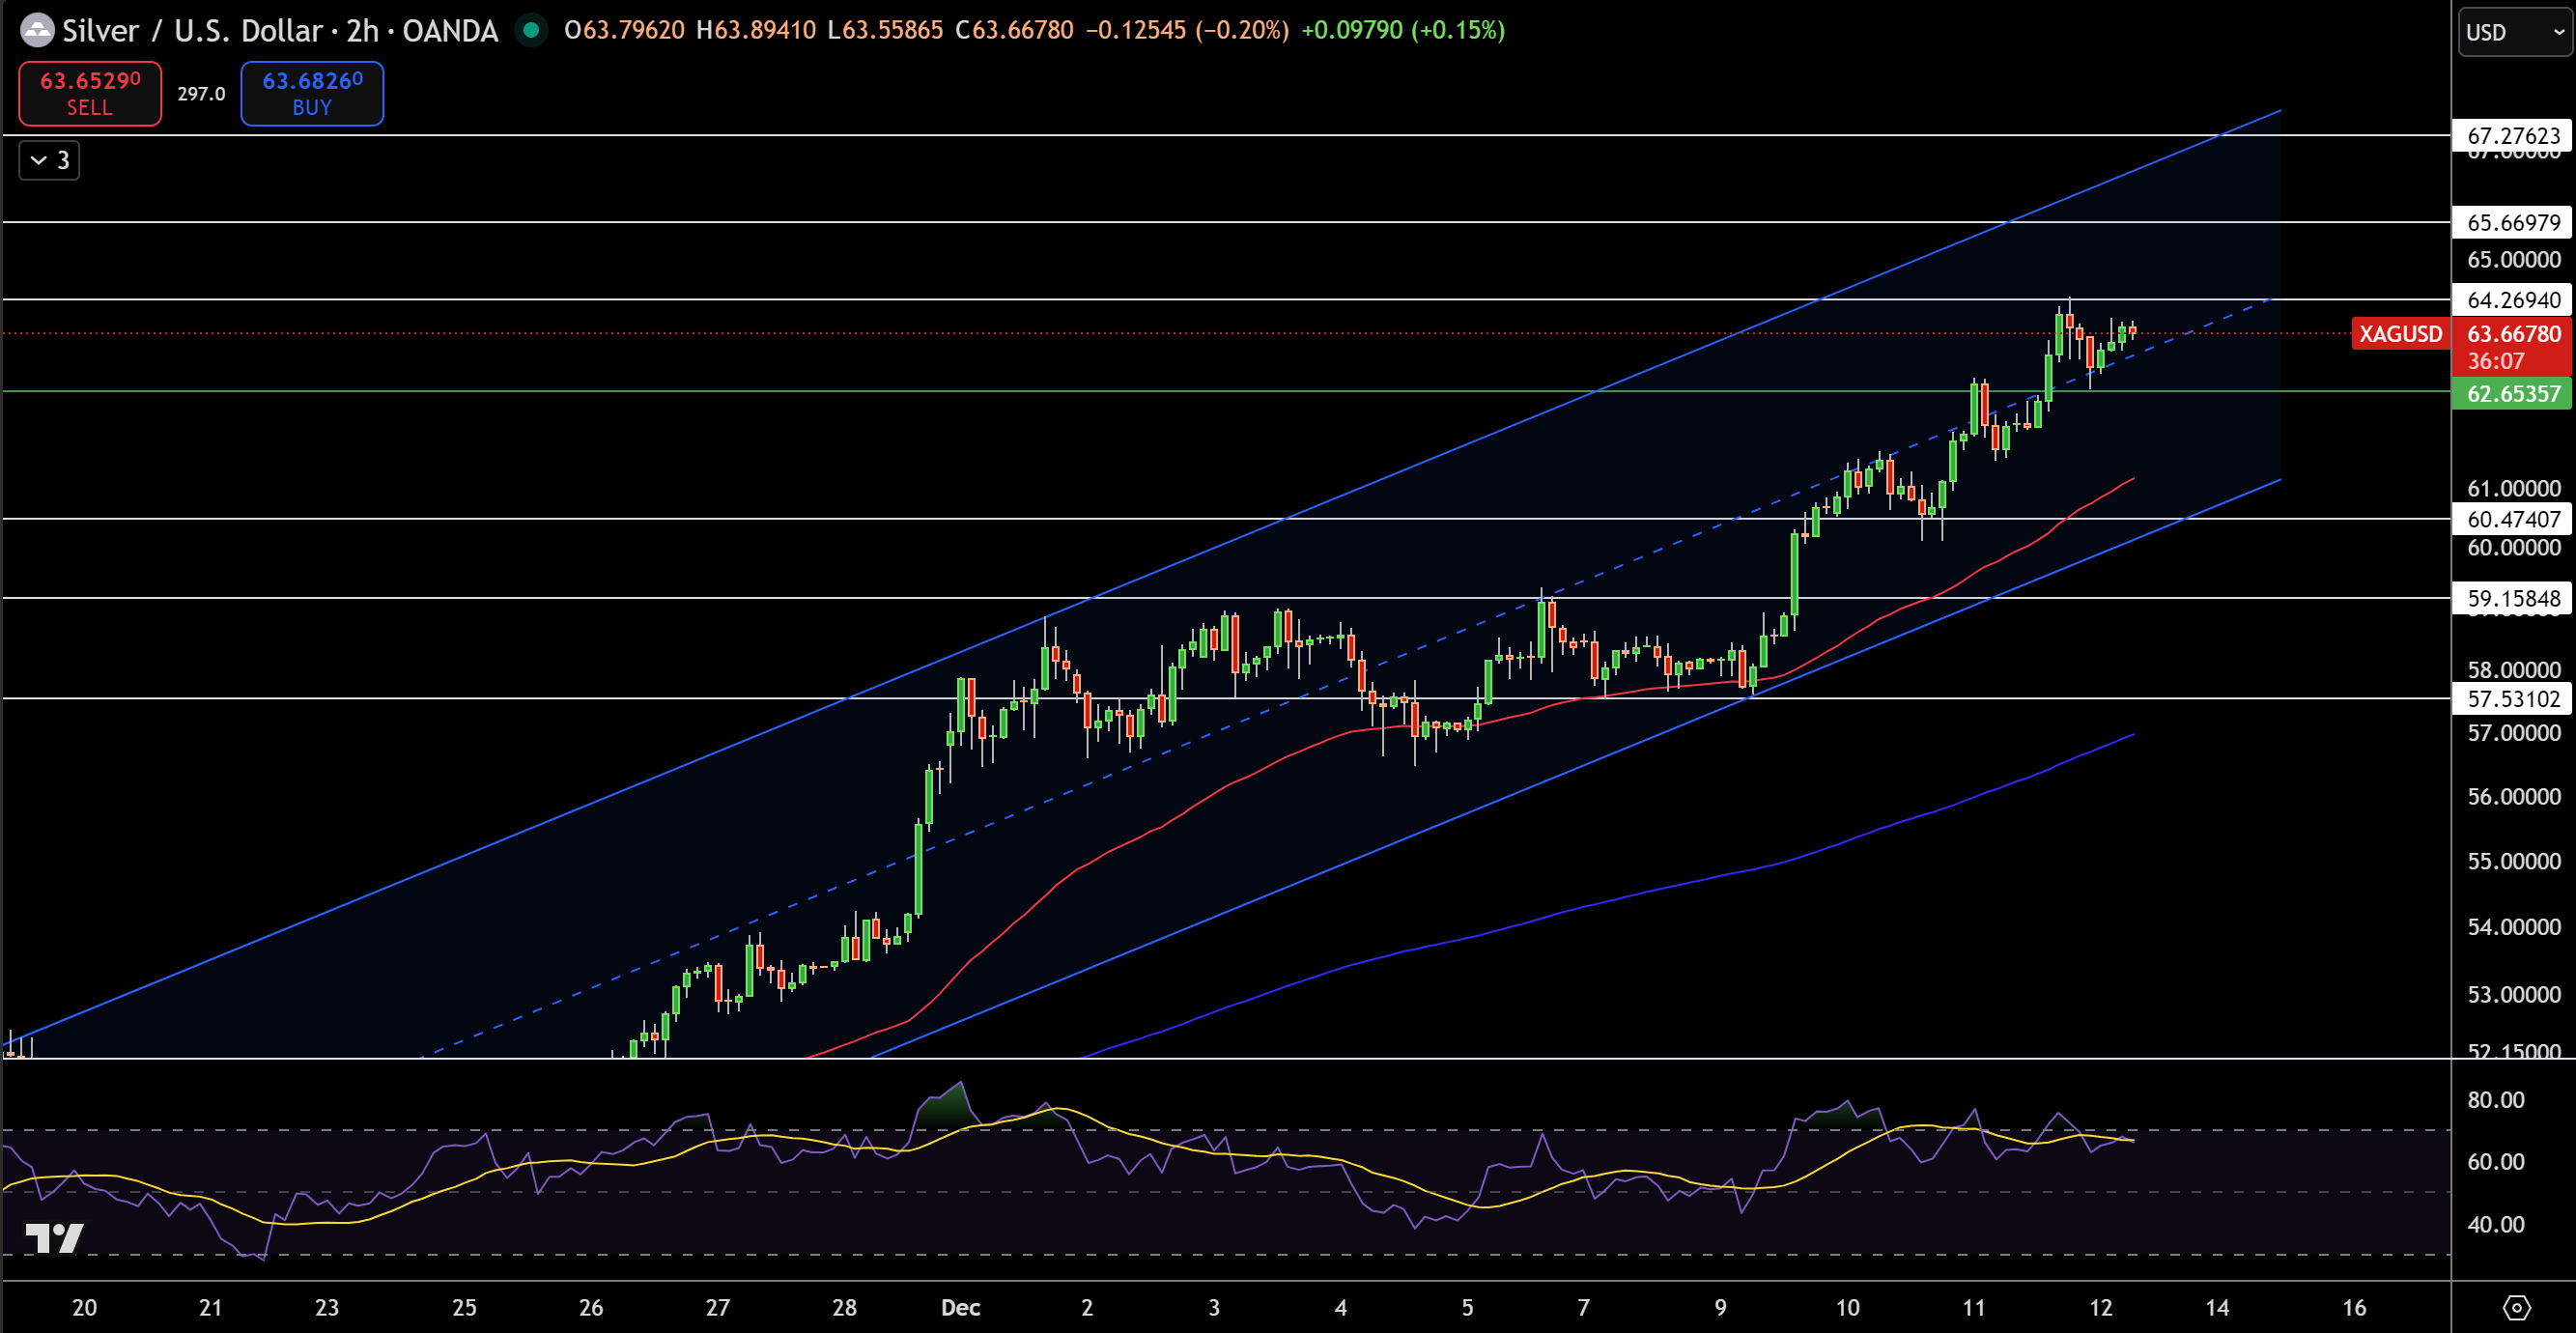Click the BUY button showing 63.6826
This screenshot has width=2576, height=1333.
(x=311, y=93)
